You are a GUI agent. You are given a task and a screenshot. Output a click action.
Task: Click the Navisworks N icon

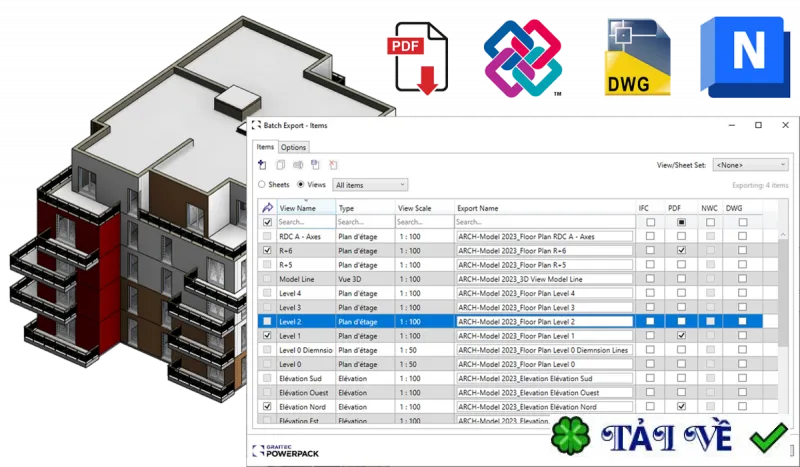[745, 57]
